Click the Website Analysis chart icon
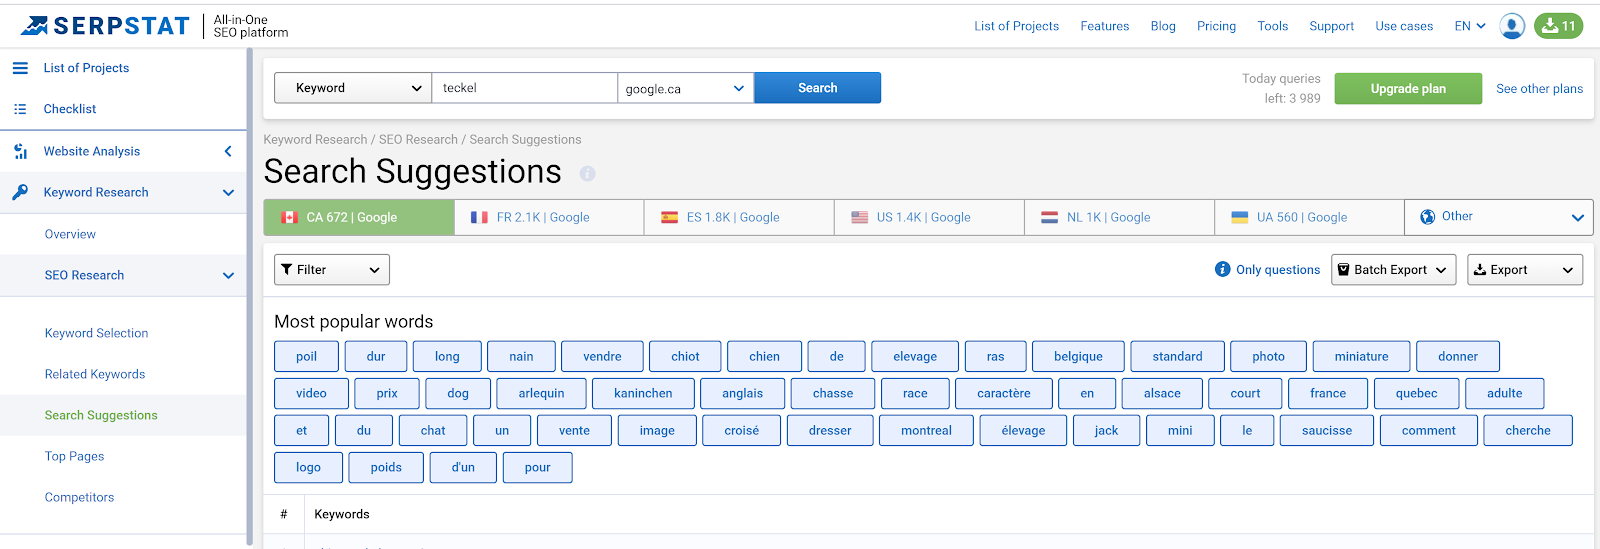The image size is (1600, 549). coord(20,151)
